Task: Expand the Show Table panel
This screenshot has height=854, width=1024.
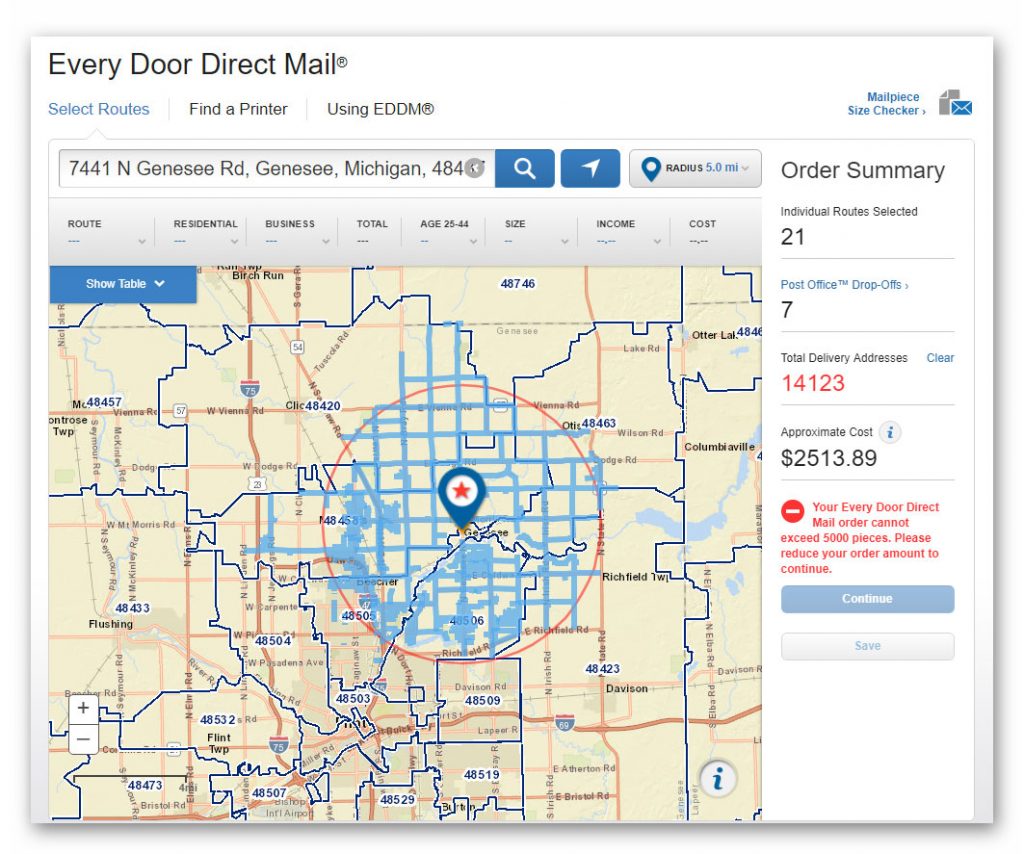Action: tap(122, 284)
